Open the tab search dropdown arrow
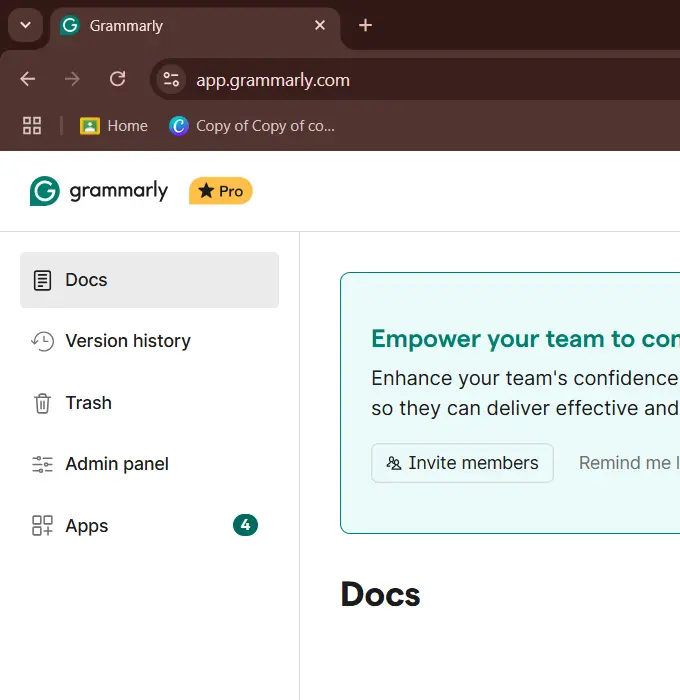 (25, 25)
